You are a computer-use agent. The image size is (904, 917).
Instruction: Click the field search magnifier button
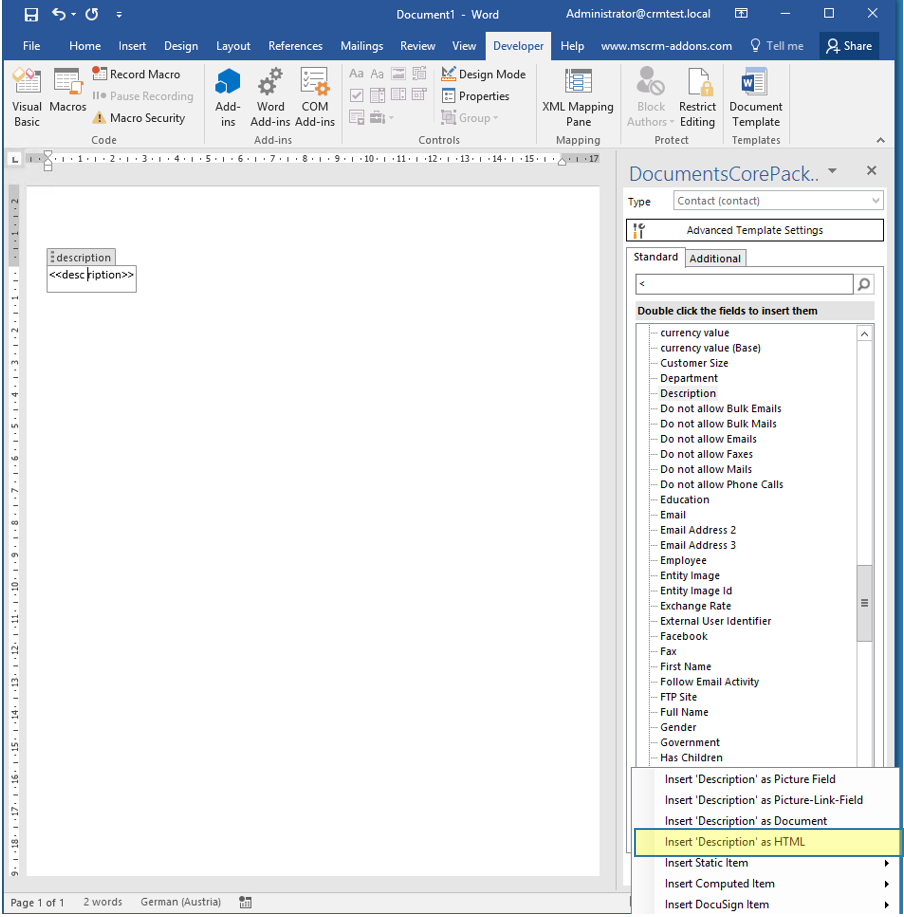click(x=864, y=284)
